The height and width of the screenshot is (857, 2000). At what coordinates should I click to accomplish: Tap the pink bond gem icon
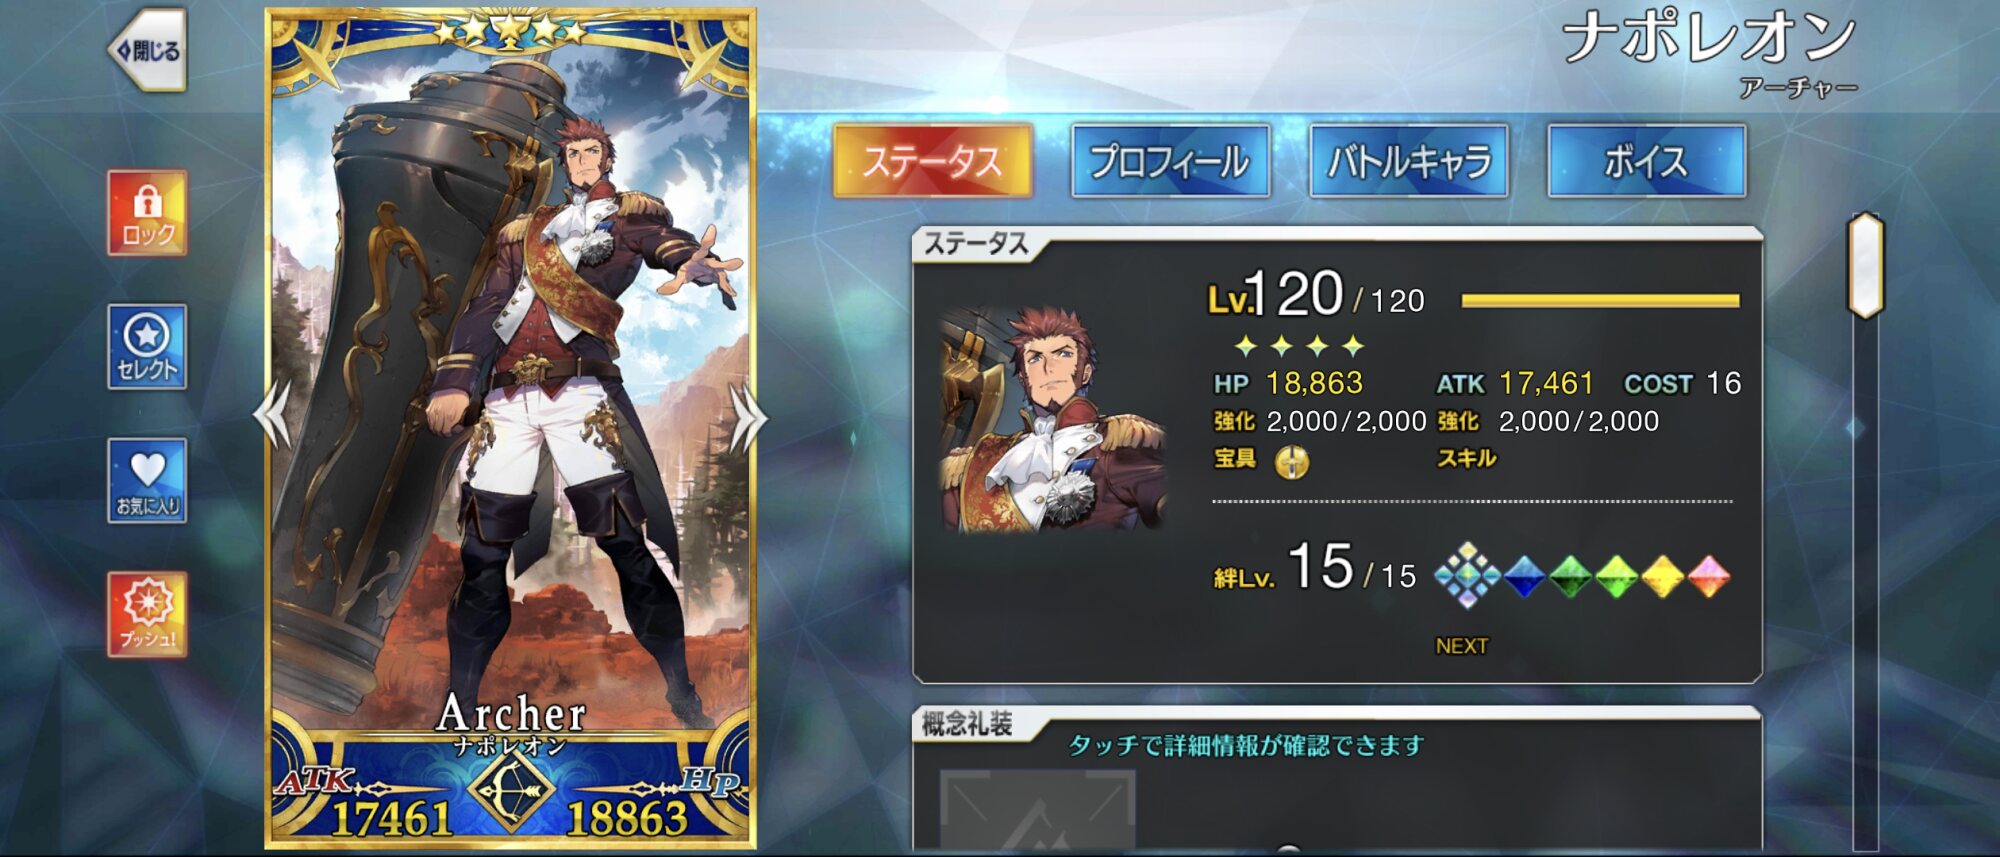pos(1708,577)
